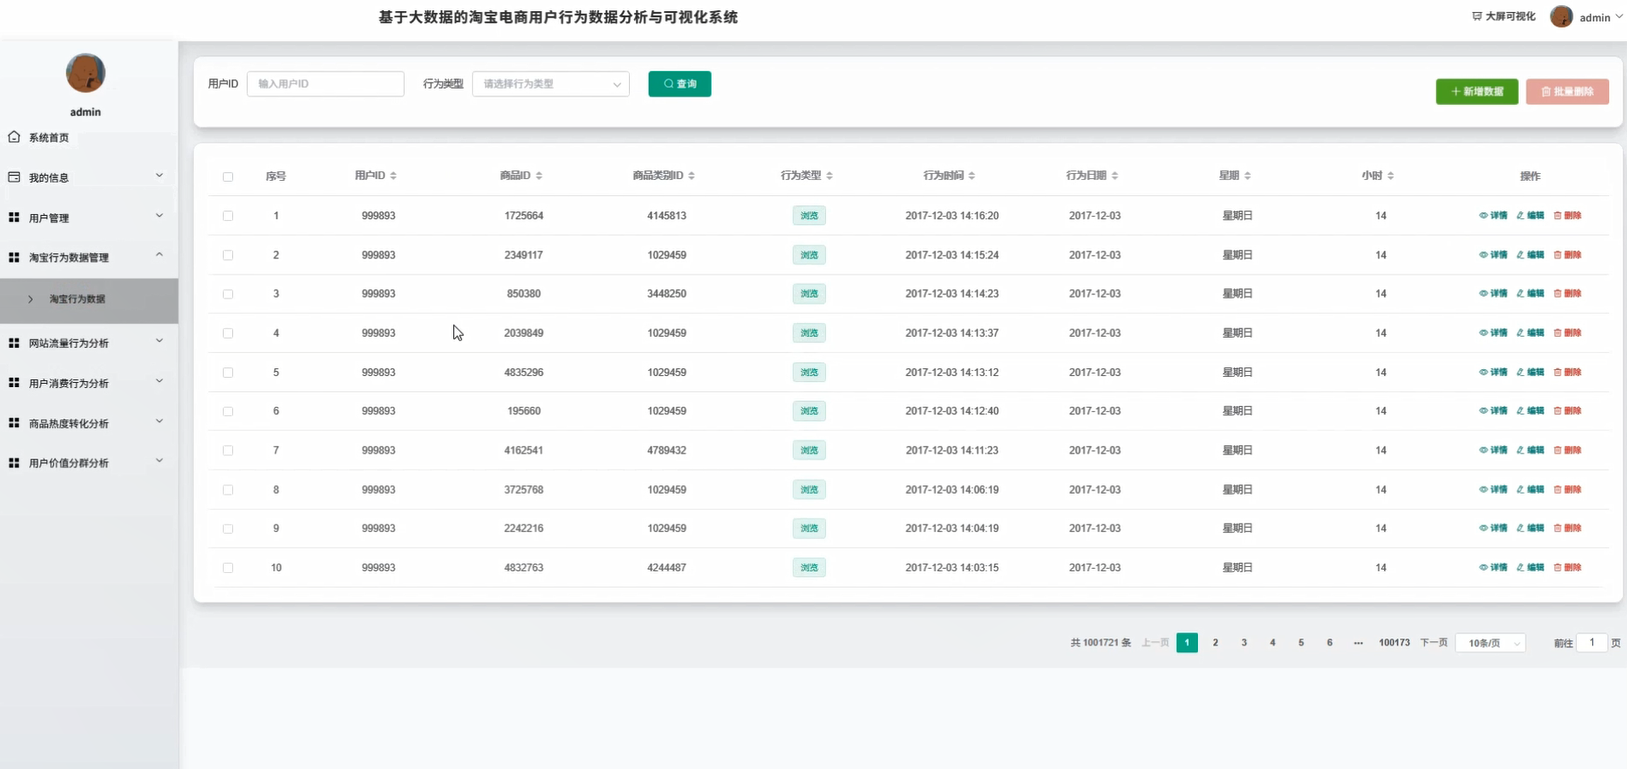
Task: Sort by 商品ID column arrows
Action: coord(539,176)
